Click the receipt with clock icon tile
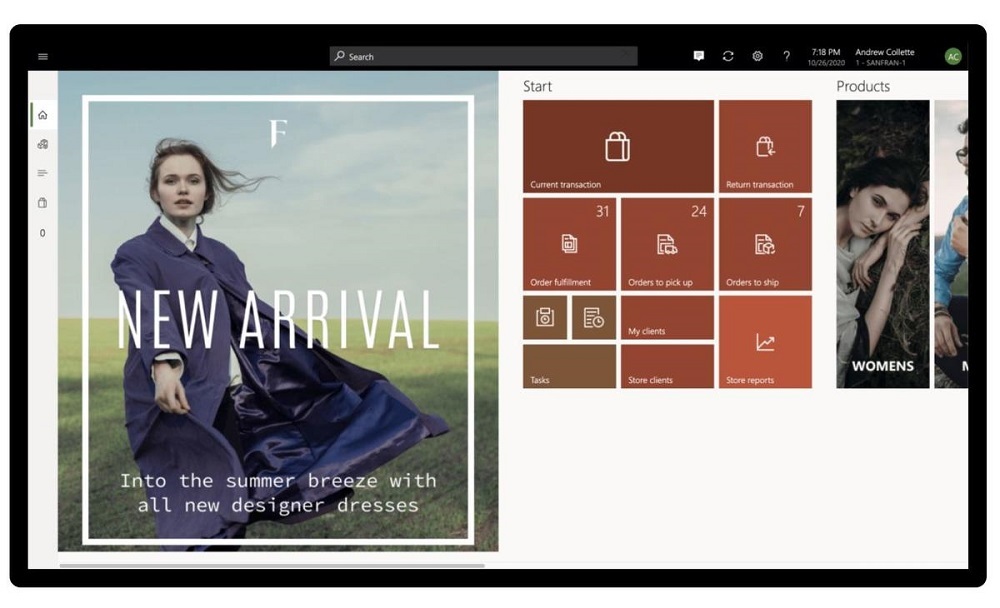 pyautogui.click(x=594, y=317)
